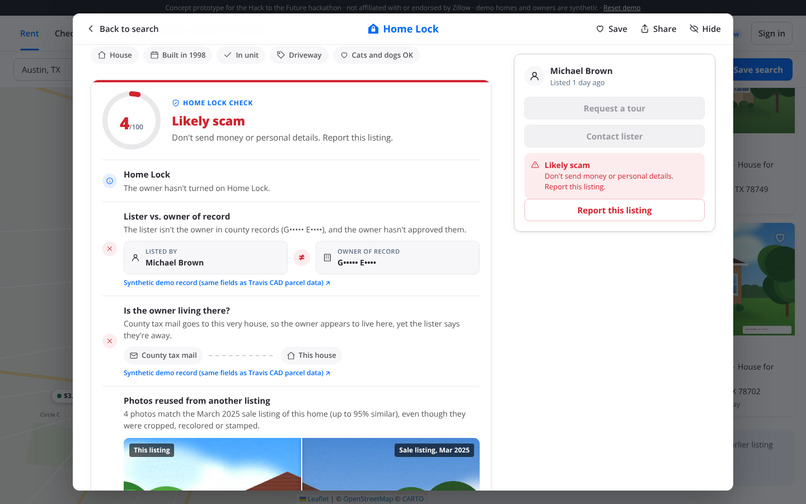The height and width of the screenshot is (504, 806).
Task: Click the House chip icon
Action: click(x=102, y=55)
